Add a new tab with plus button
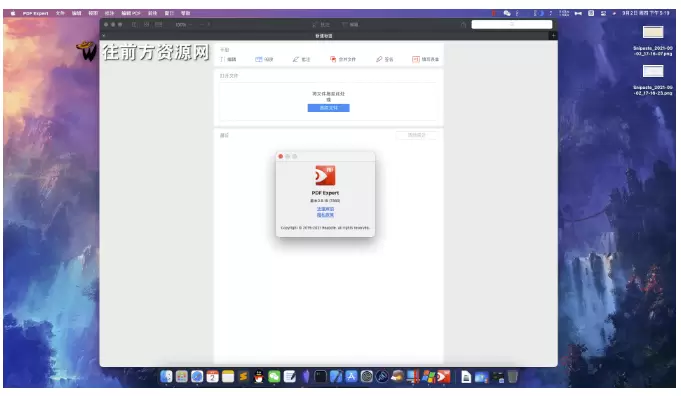Image resolution: width=681 pixels, height=396 pixels. tap(553, 36)
